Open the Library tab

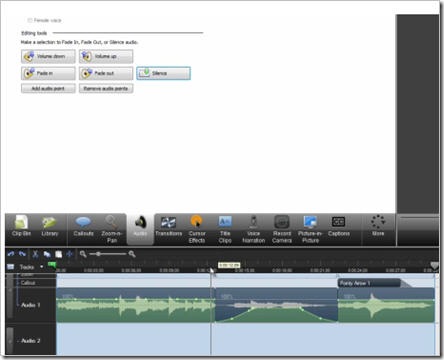[49, 227]
